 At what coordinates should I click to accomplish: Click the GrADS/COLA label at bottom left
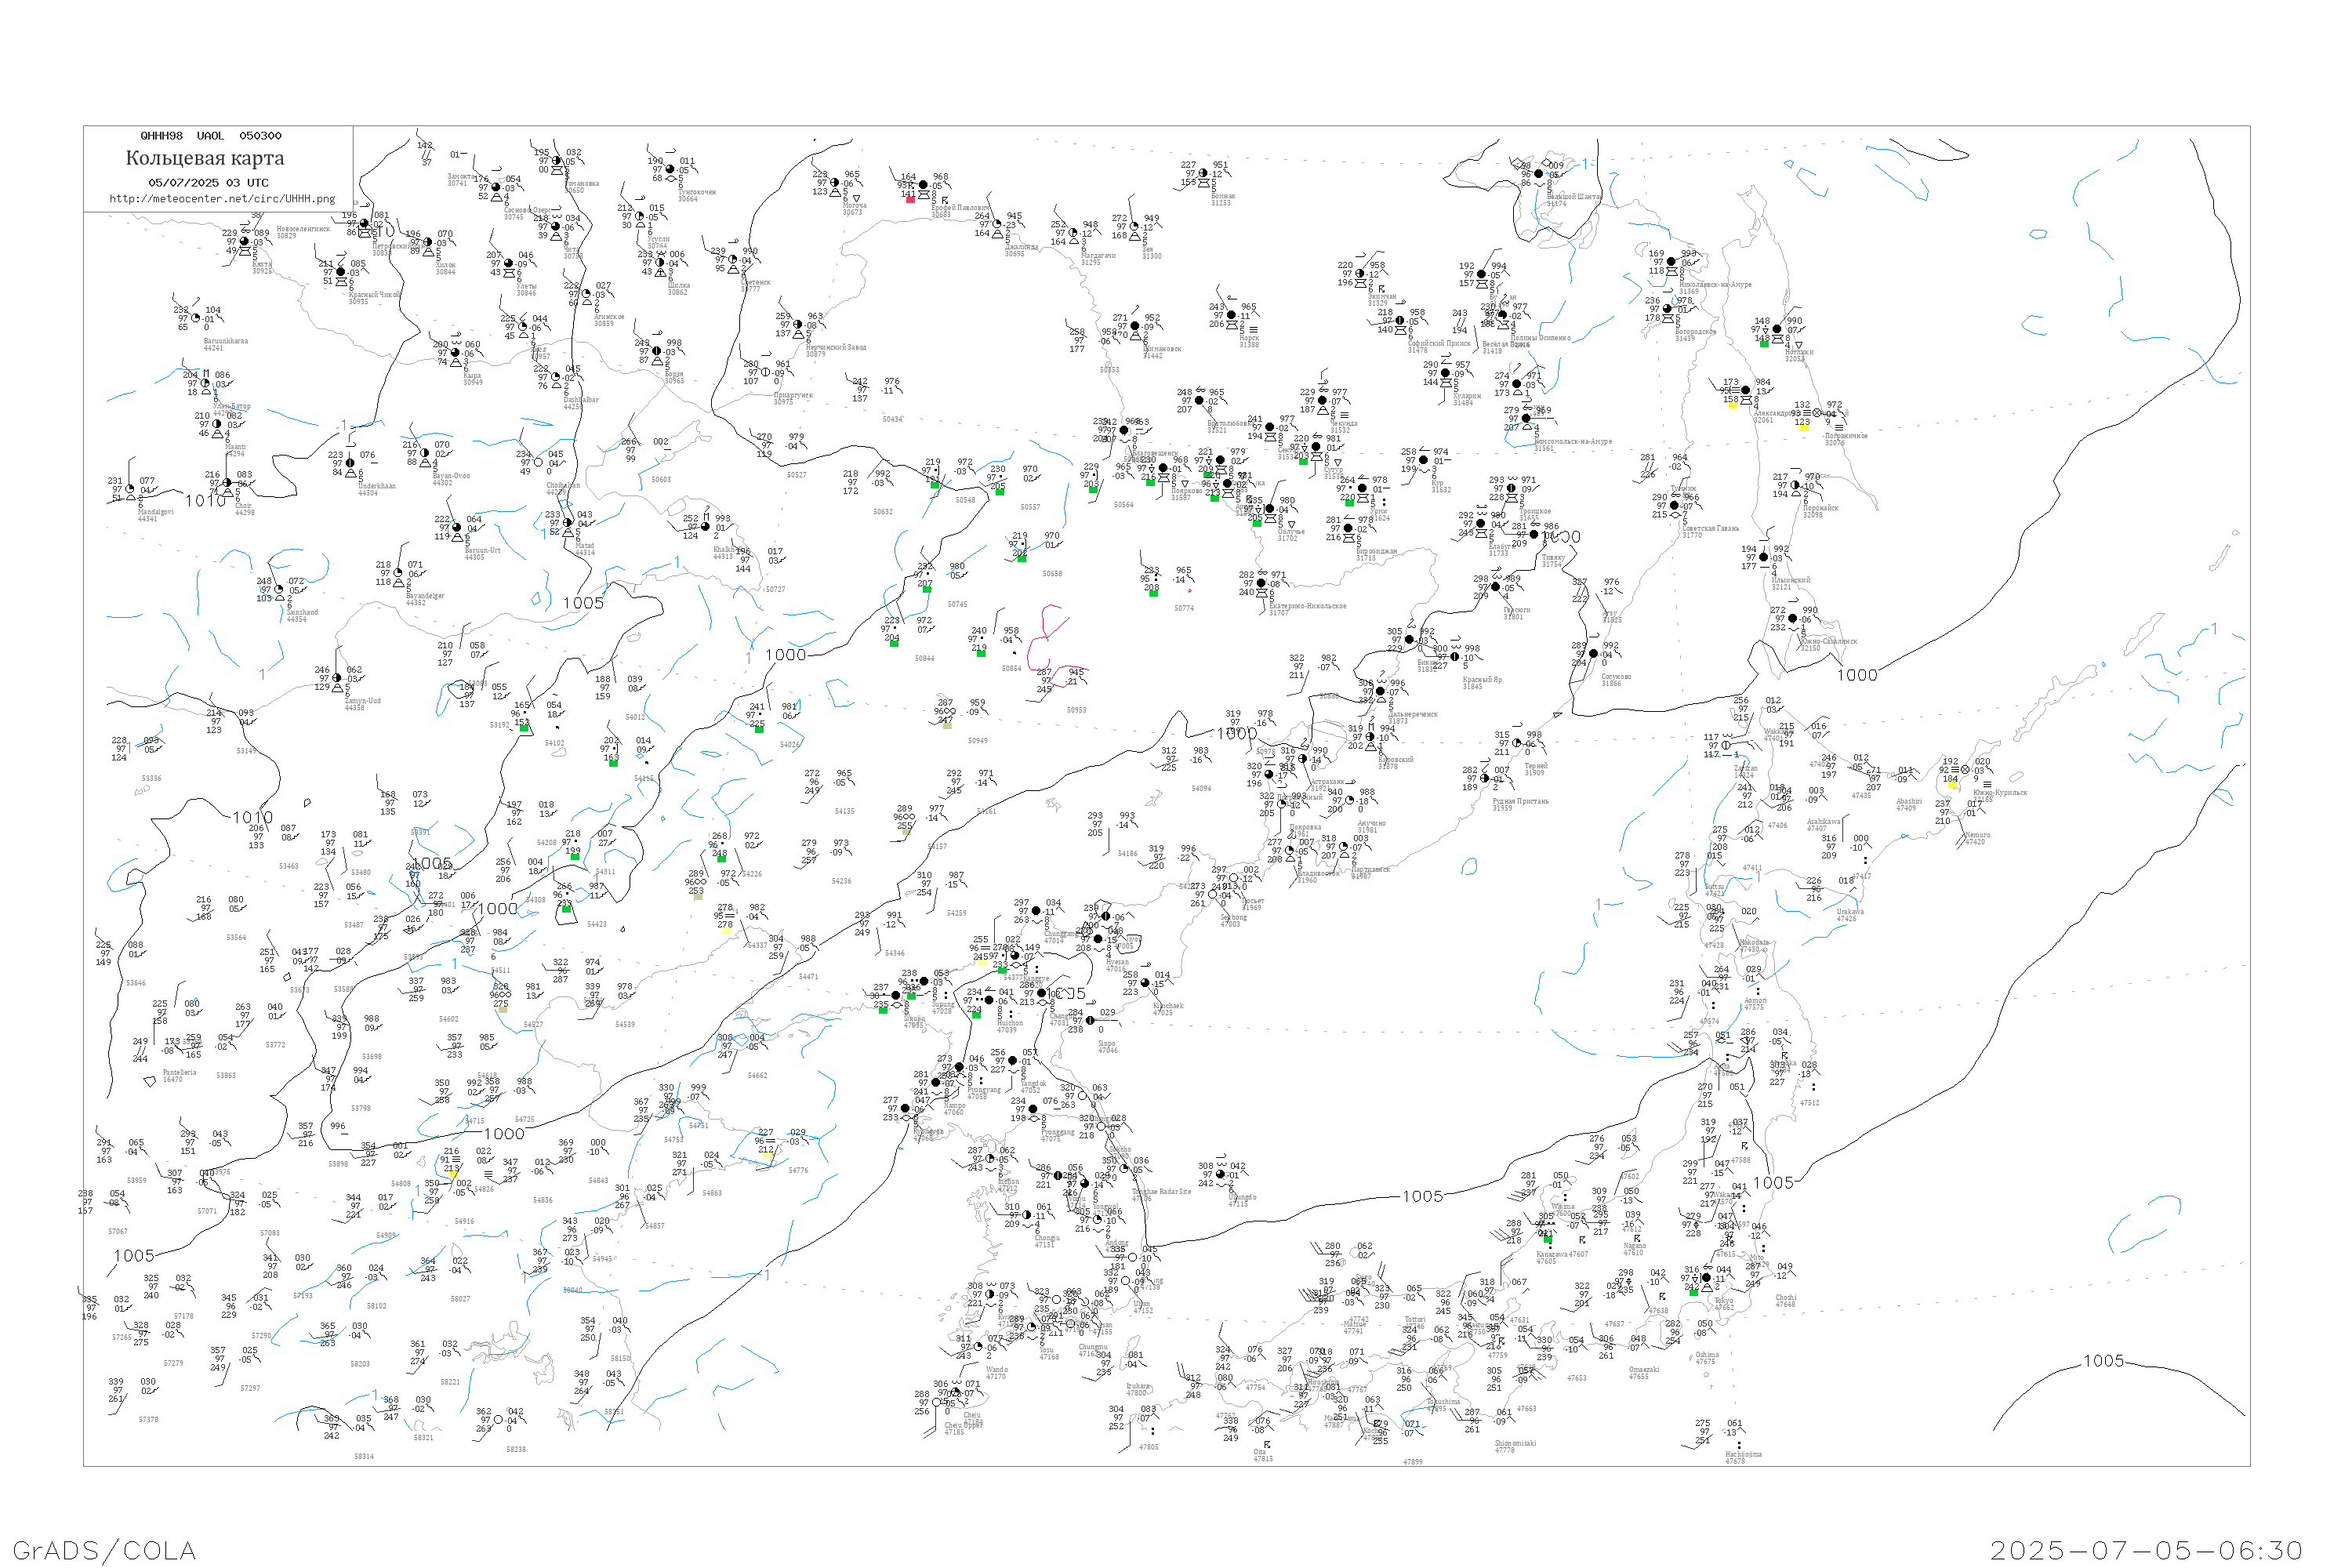coord(104,1550)
